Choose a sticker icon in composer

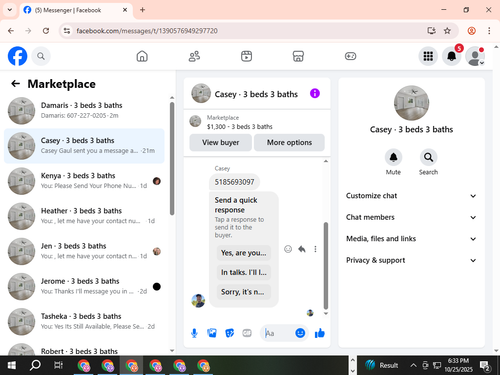(229, 333)
